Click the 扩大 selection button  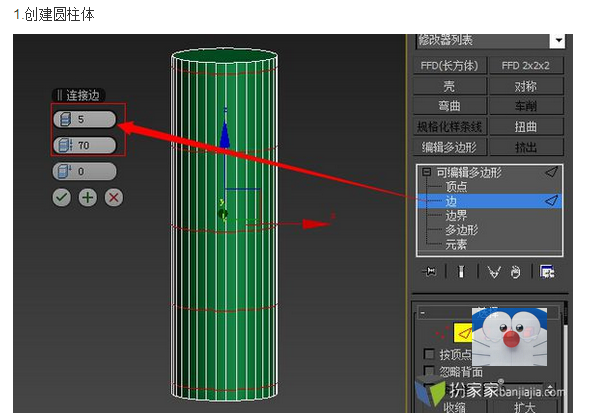(525, 407)
